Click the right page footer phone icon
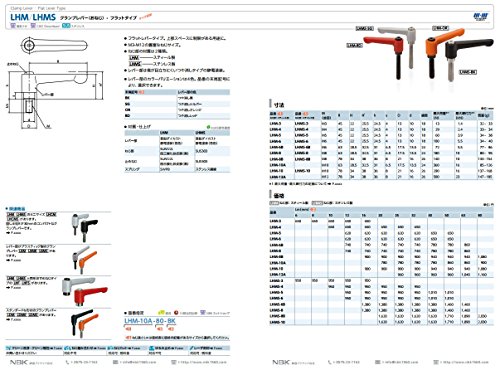 [330, 362]
